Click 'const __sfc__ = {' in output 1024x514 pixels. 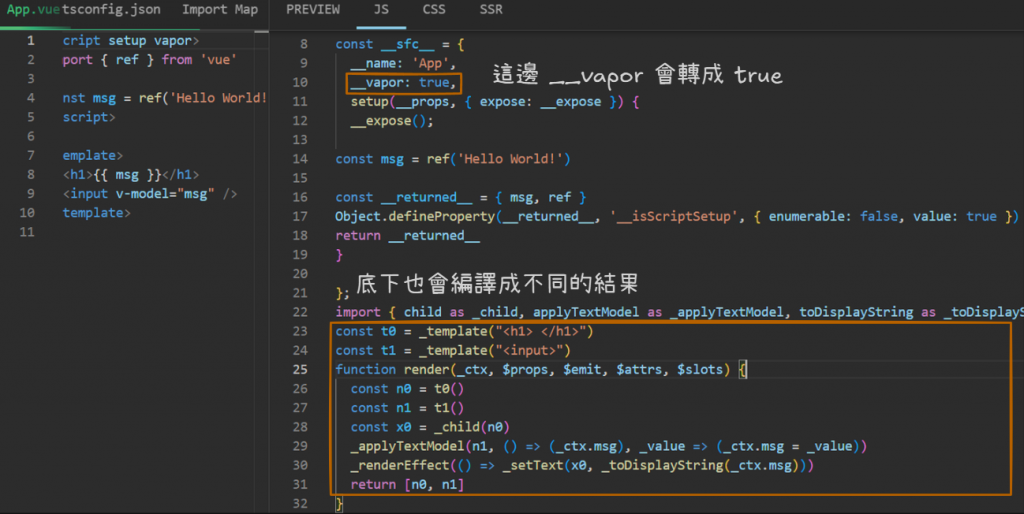[x=400, y=44]
